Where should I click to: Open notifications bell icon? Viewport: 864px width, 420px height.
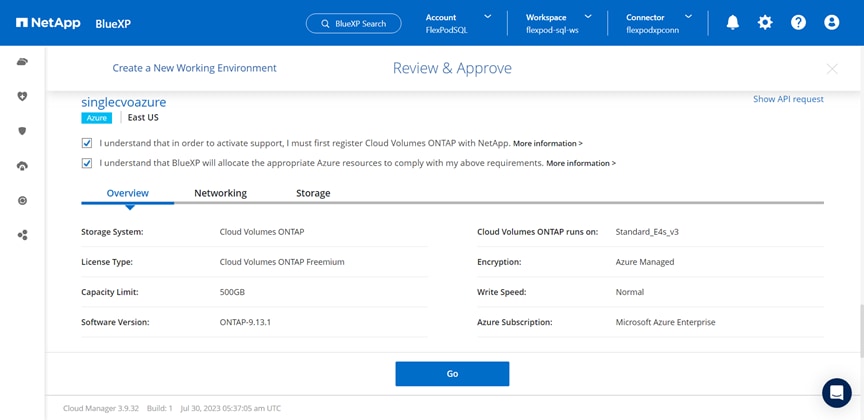coord(732,23)
